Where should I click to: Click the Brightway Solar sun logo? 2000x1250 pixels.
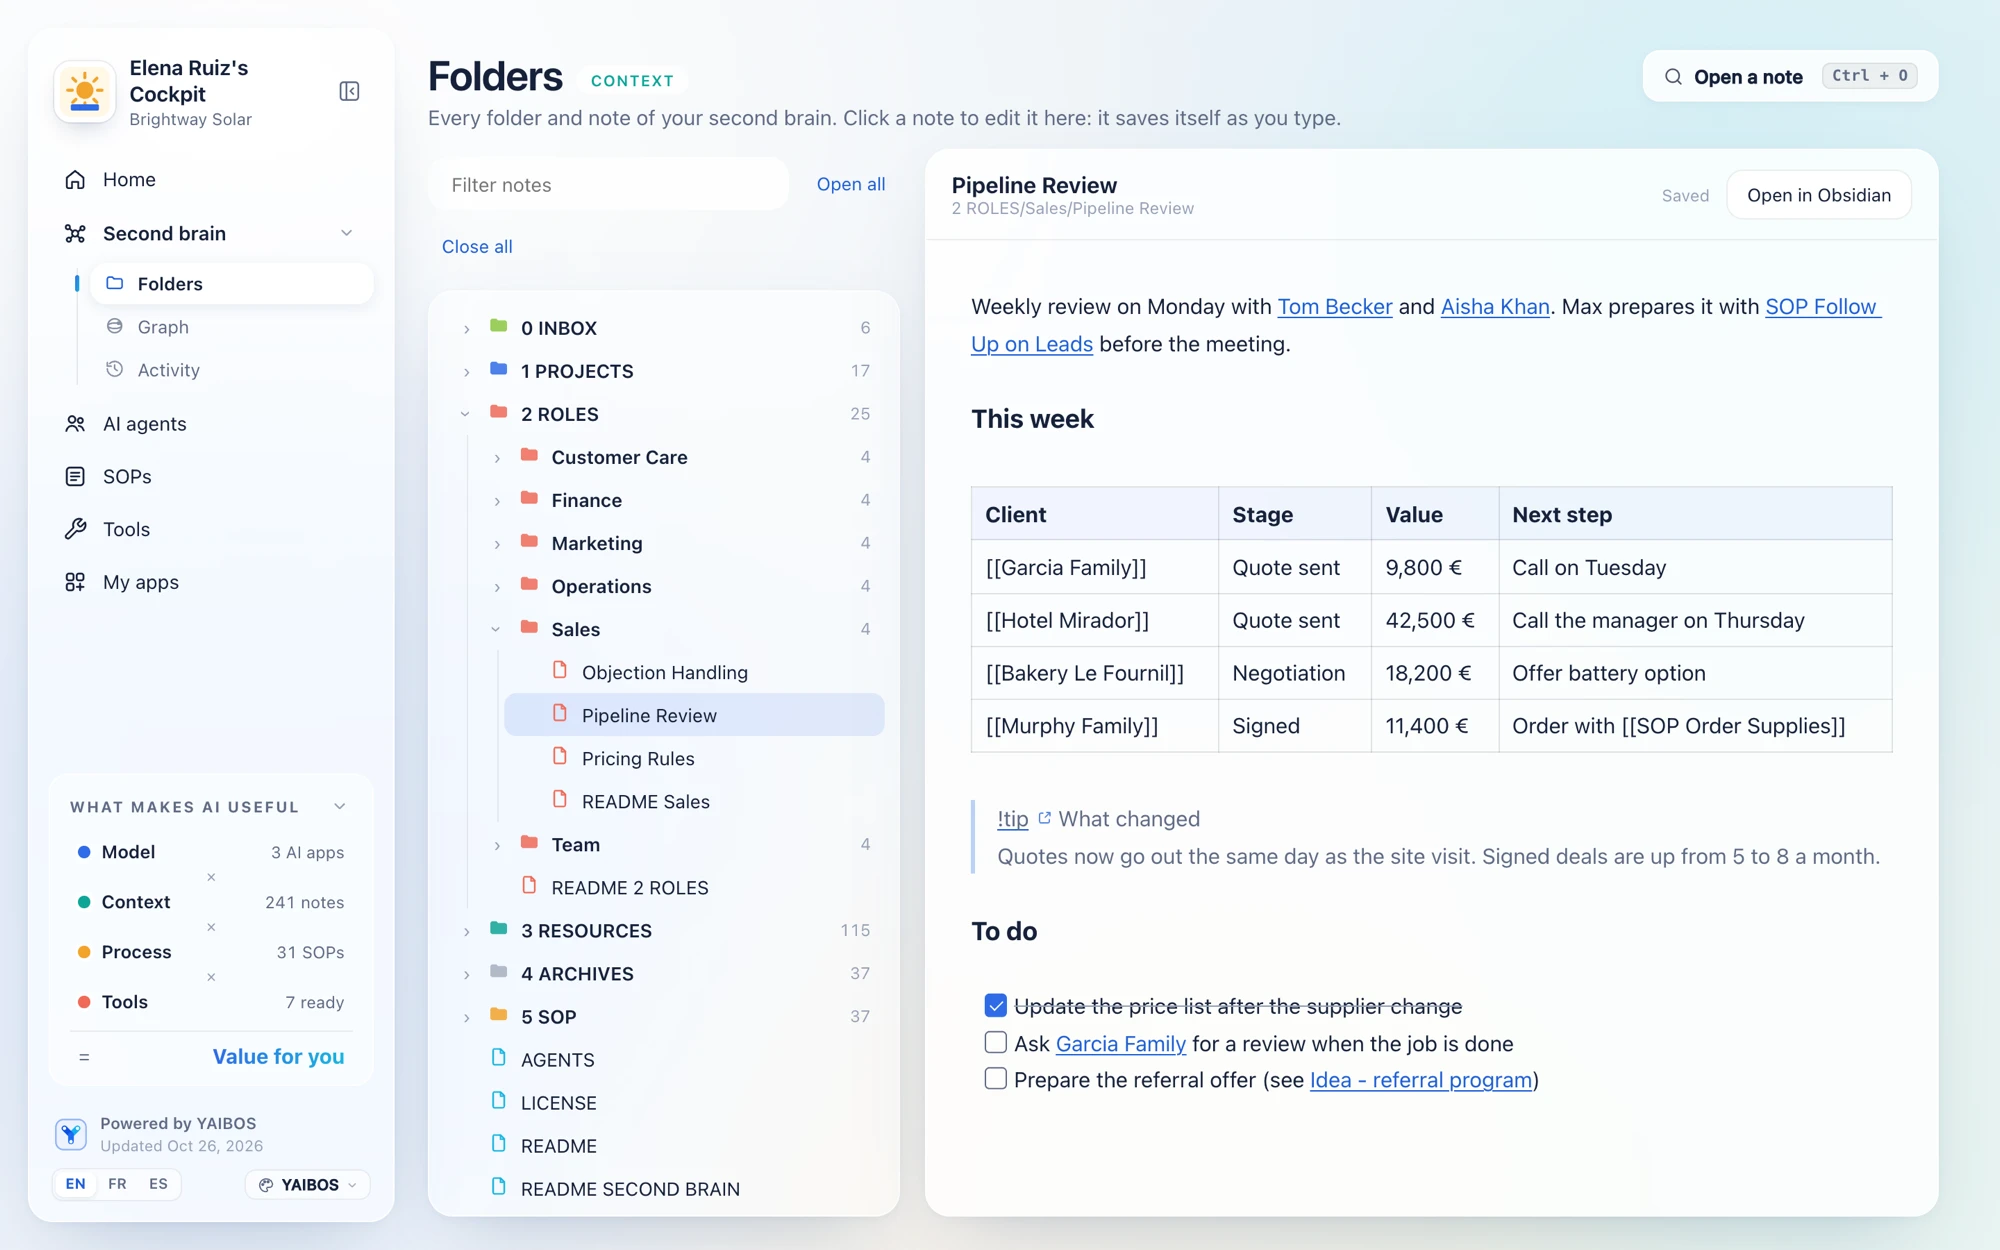85,92
